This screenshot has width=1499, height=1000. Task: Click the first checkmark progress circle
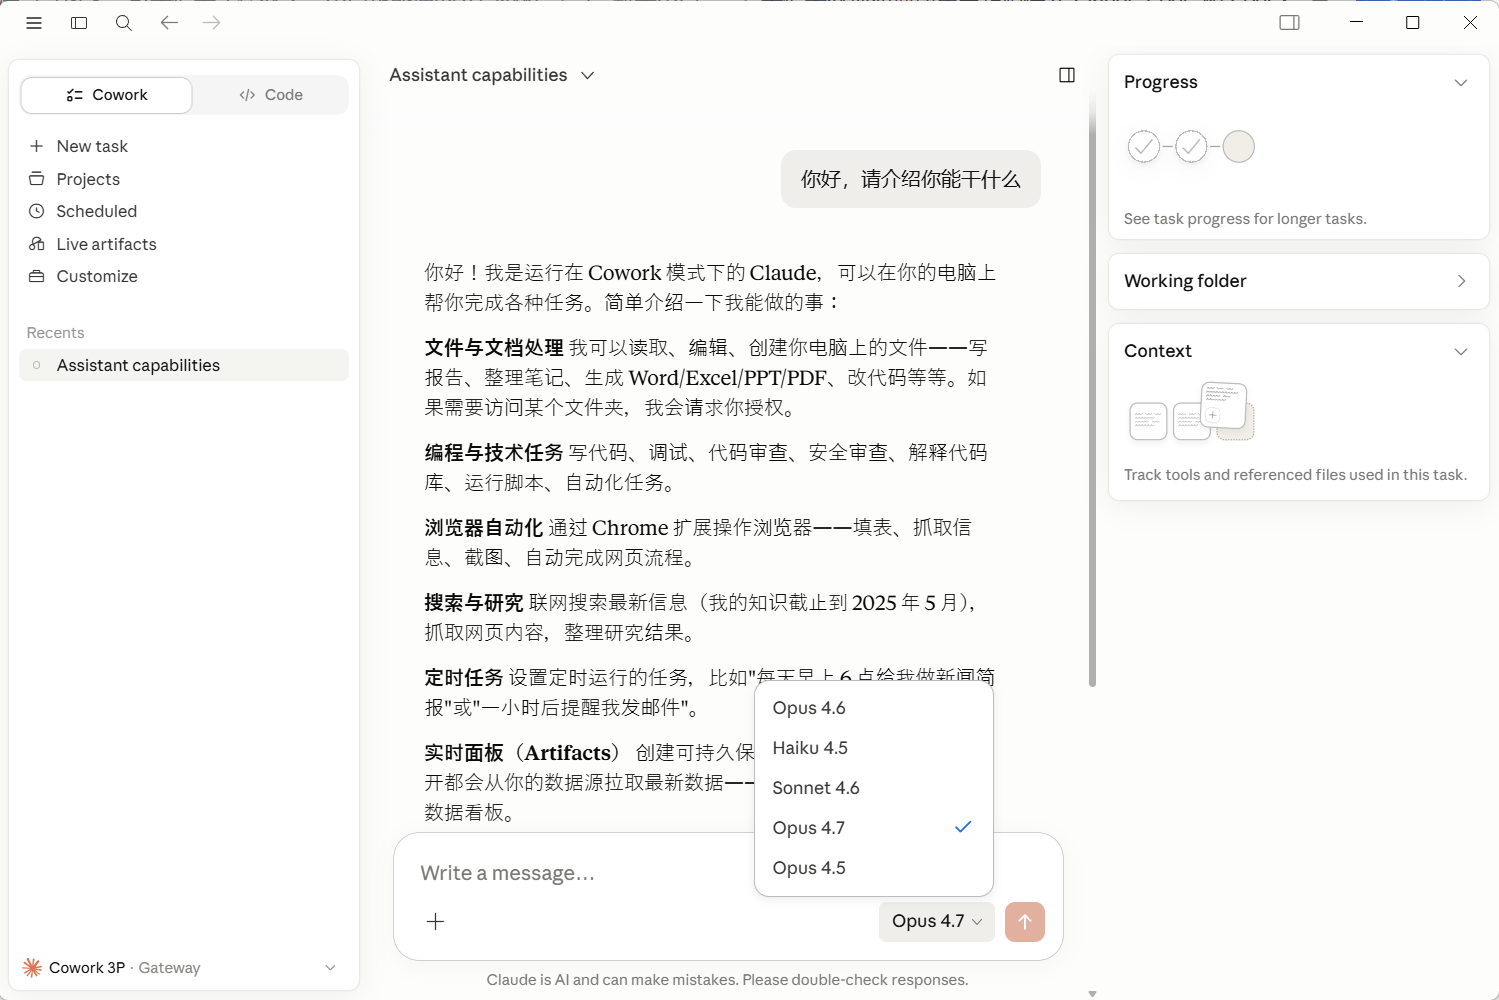(x=1144, y=147)
